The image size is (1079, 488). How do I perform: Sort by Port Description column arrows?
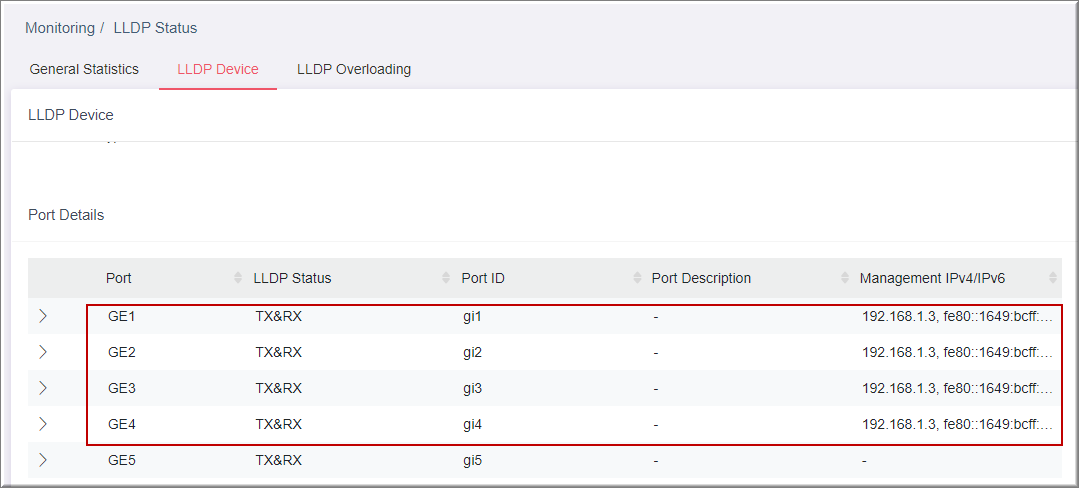(845, 278)
